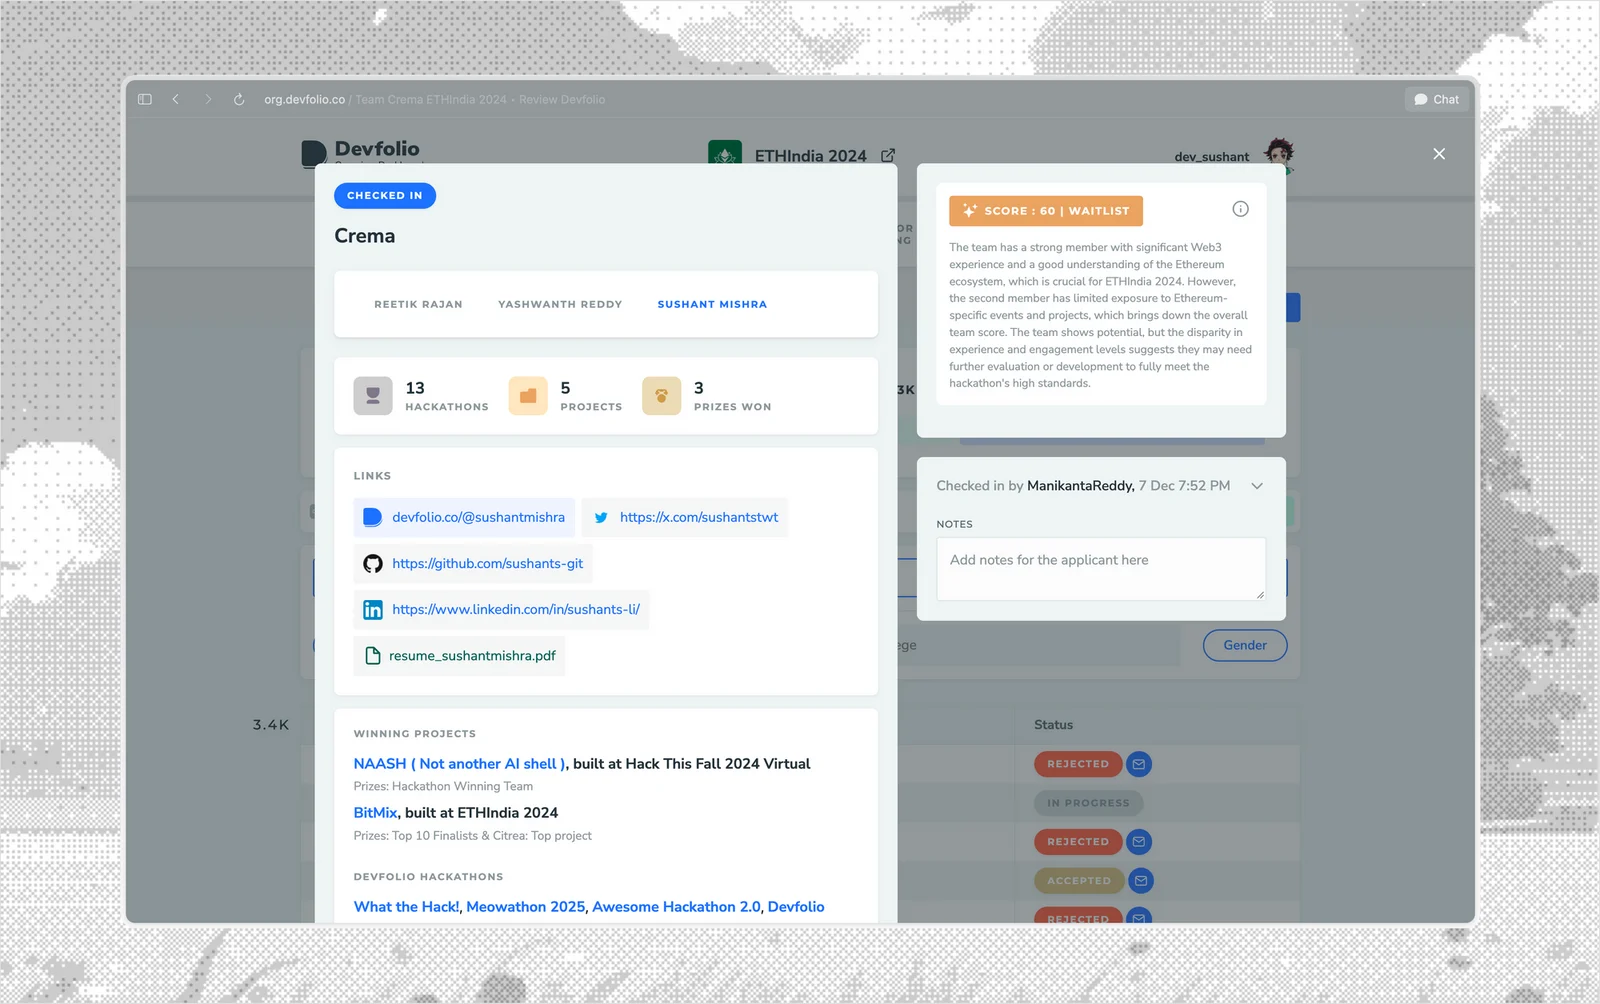Screen dimensions: 1600x1004
Task: Open the x.com/sushantstwt Twitter link
Action: pyautogui.click(x=685, y=517)
